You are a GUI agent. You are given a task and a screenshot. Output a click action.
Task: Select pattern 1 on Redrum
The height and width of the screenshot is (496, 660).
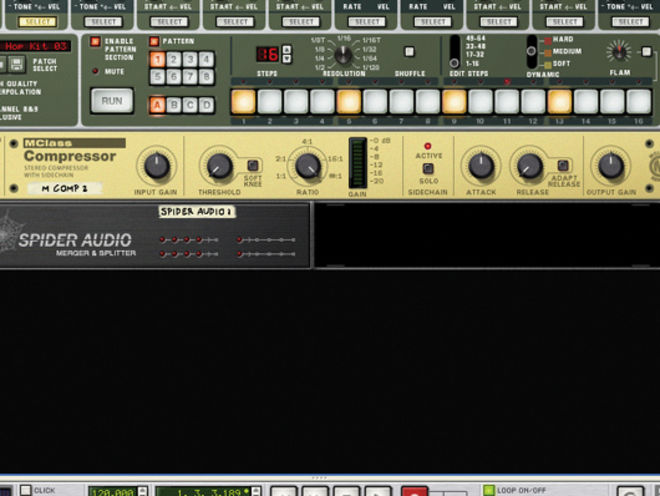157,60
